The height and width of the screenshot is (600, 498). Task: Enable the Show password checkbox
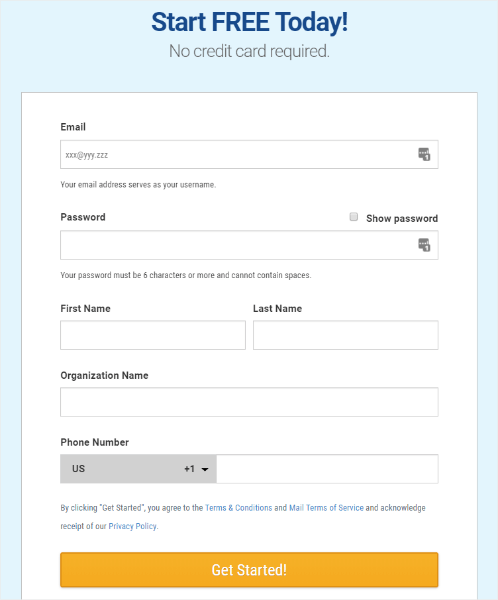354,217
